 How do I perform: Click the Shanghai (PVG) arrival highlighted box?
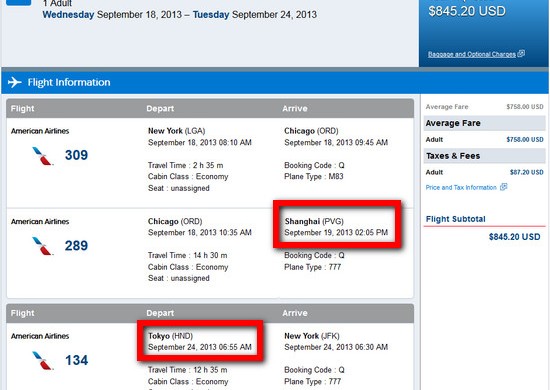point(337,224)
